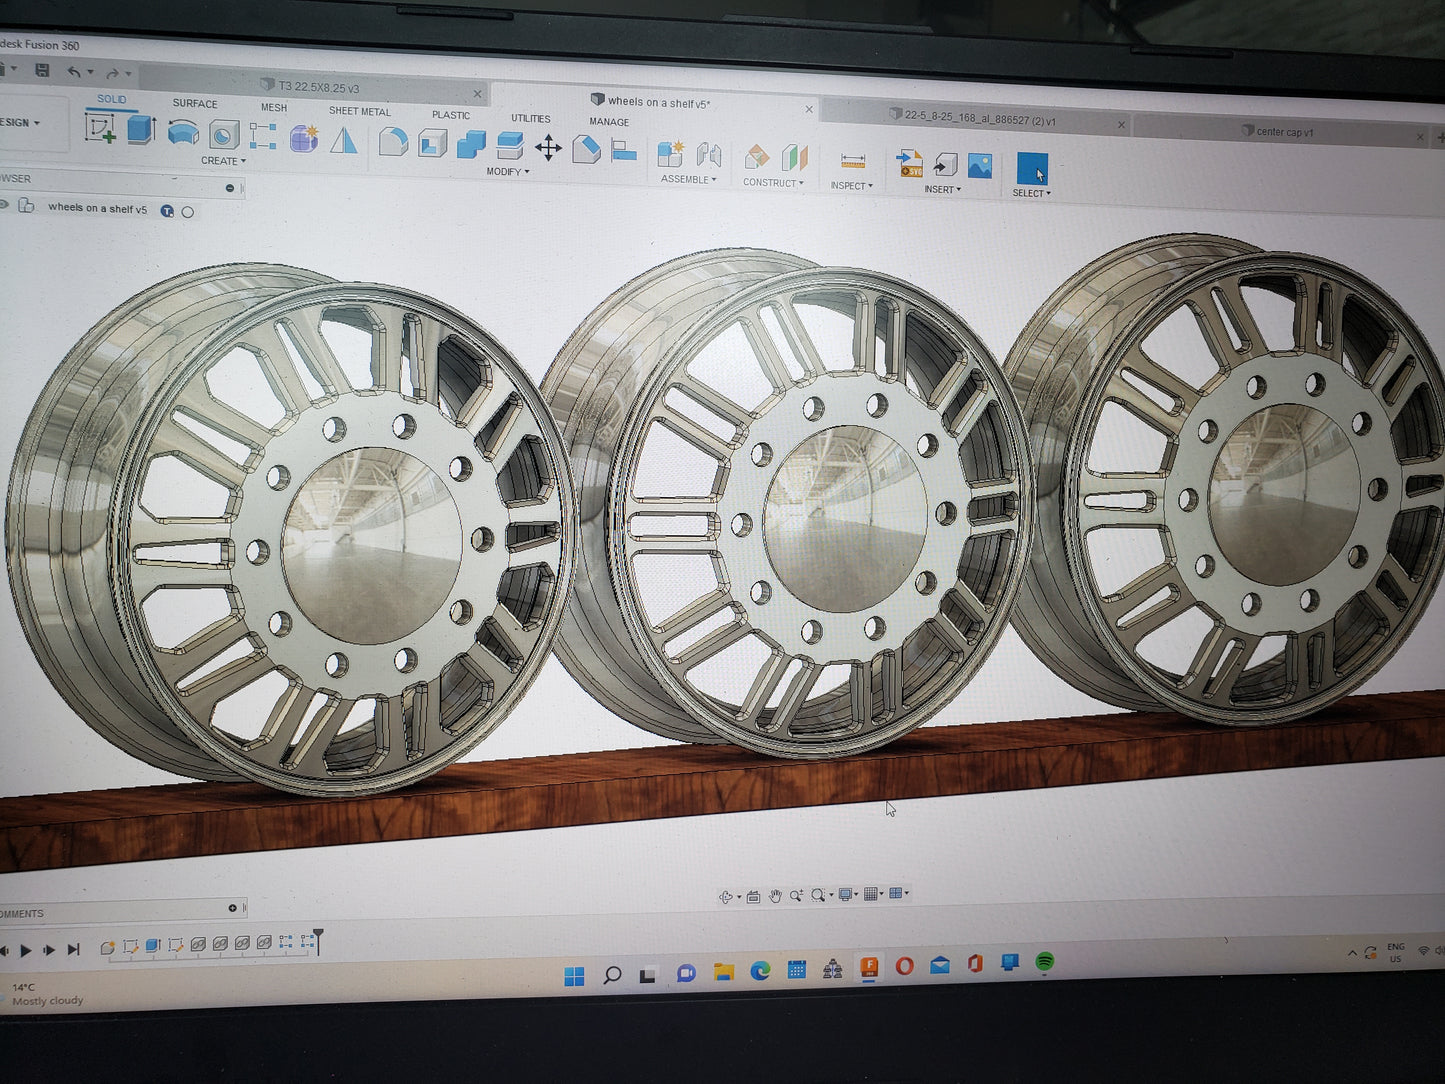The height and width of the screenshot is (1084, 1445).
Task: Expand the Comments panel with its plus button
Action: click(x=232, y=908)
